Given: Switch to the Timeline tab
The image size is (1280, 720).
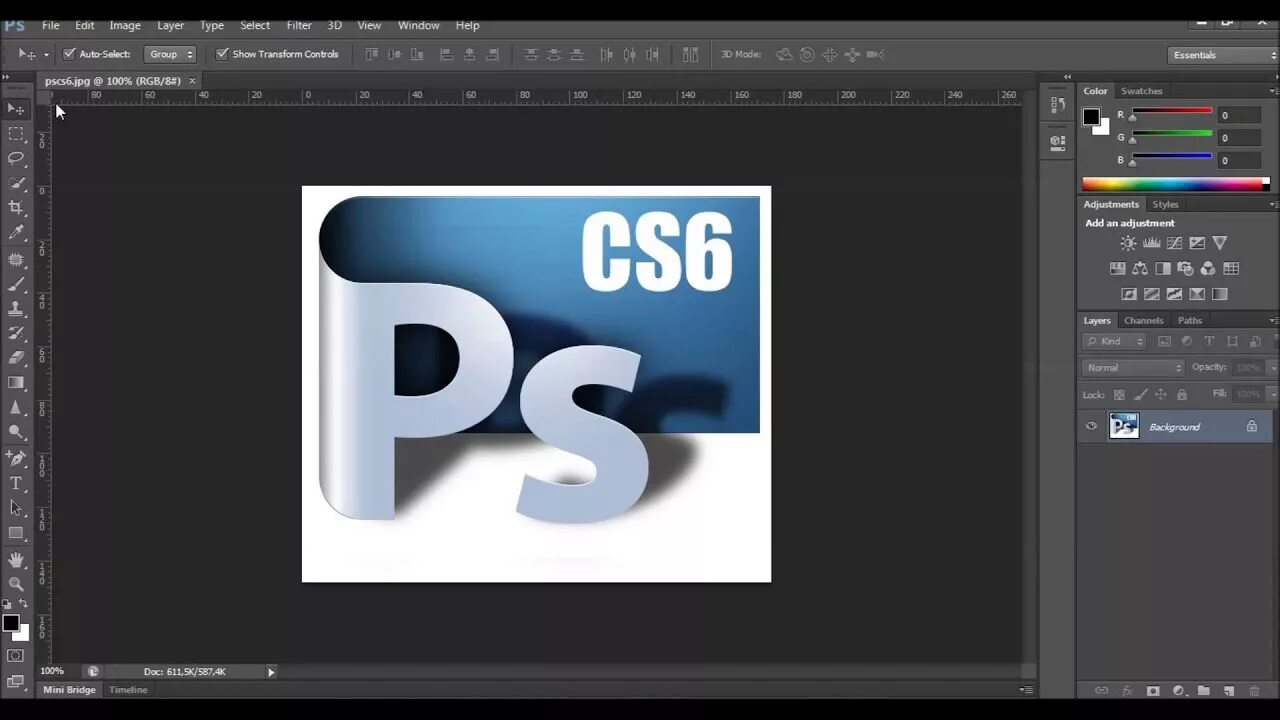Looking at the screenshot, I should tap(128, 690).
